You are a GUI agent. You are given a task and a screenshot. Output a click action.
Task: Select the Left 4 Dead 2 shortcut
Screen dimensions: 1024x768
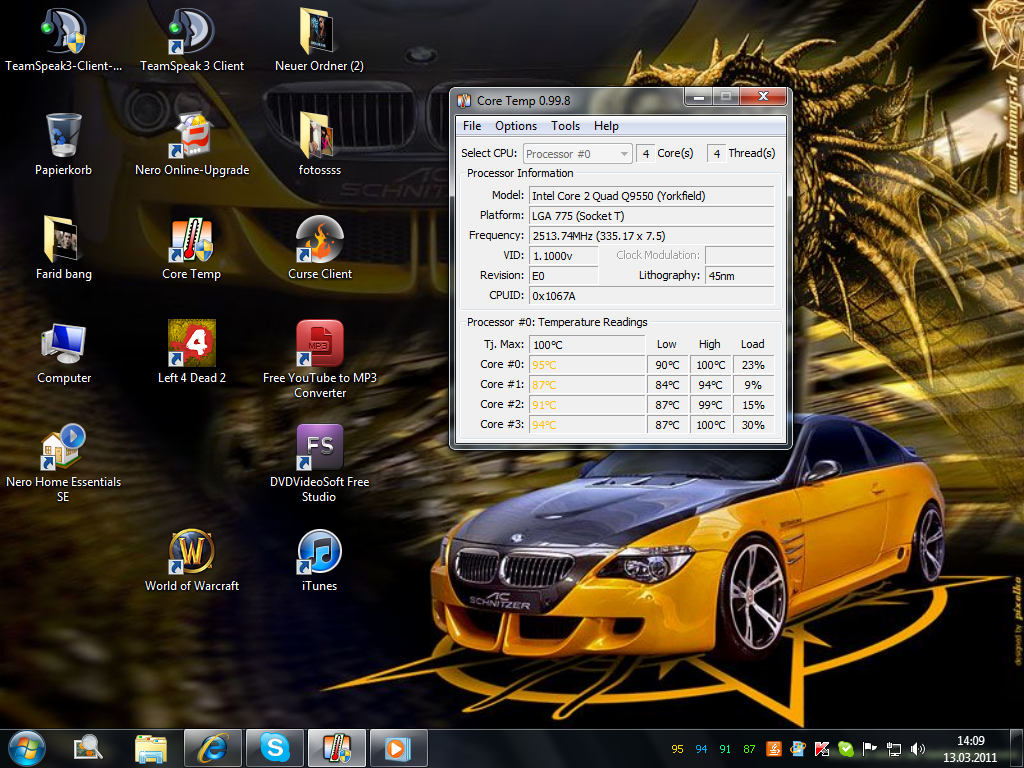192,351
